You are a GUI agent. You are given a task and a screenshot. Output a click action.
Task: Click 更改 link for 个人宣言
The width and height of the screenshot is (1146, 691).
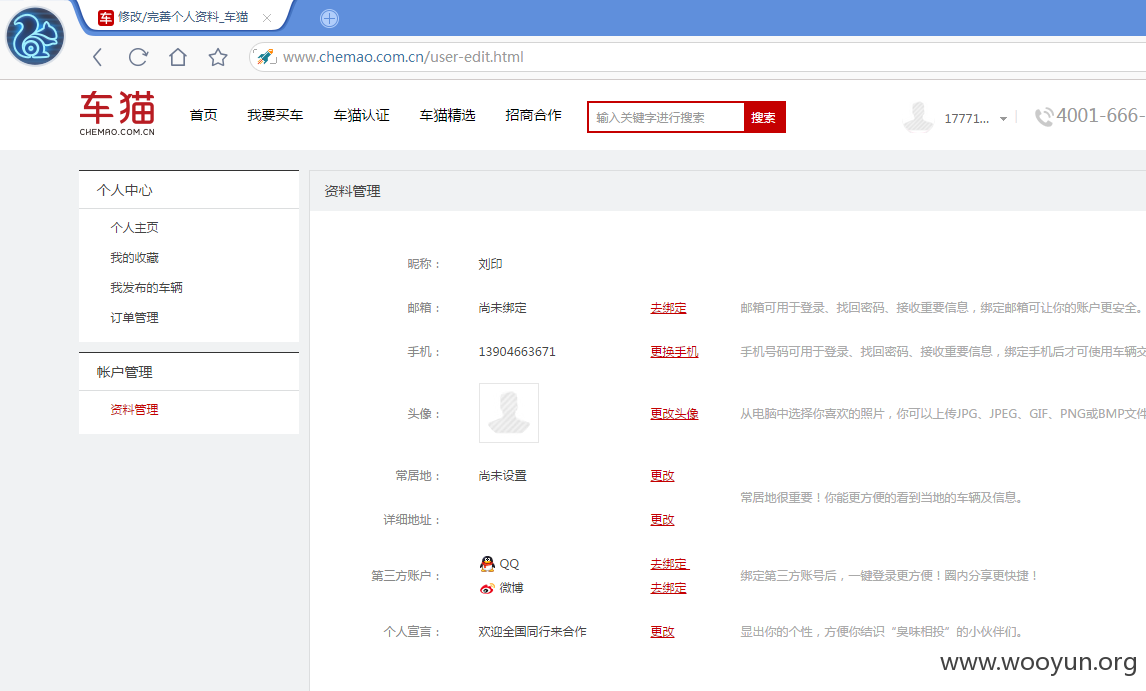pyautogui.click(x=663, y=632)
